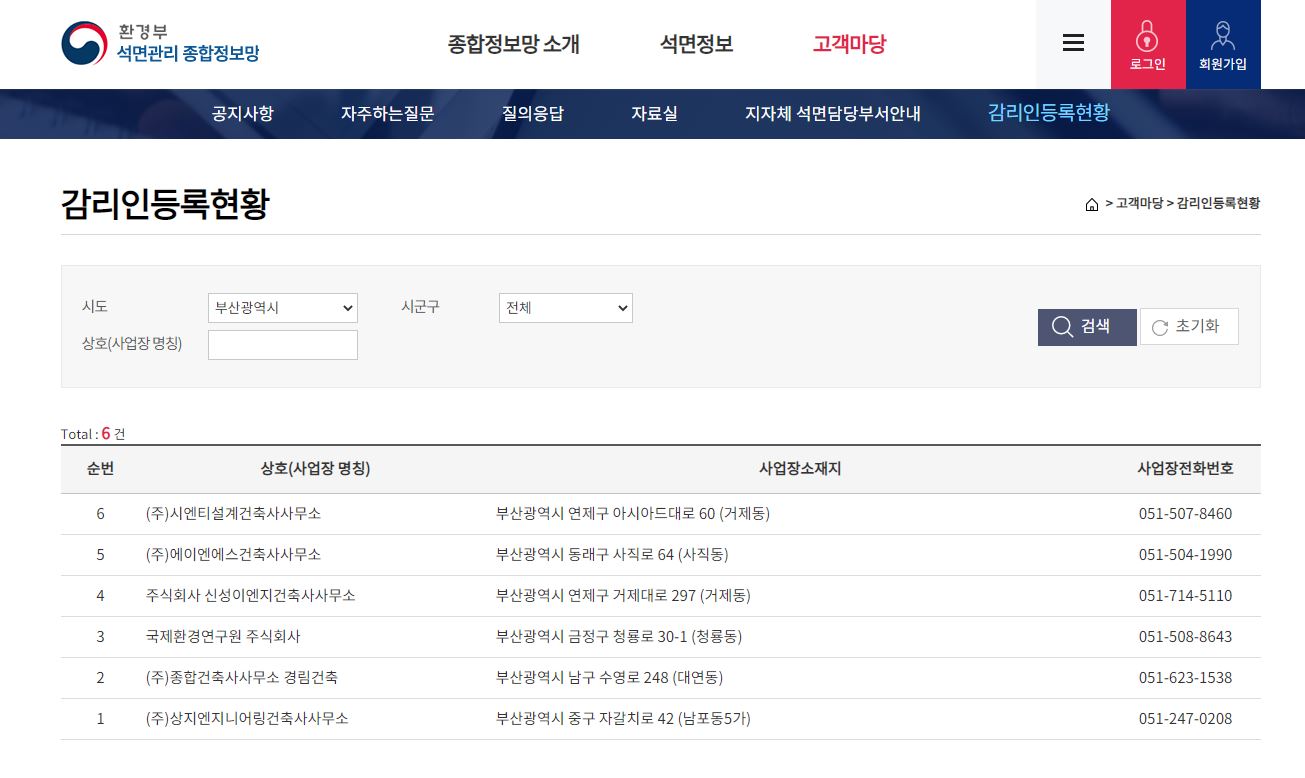Expand the 시도 dropdown showing 부산광역시
Viewport: 1305px width, 778px height.
(x=282, y=308)
